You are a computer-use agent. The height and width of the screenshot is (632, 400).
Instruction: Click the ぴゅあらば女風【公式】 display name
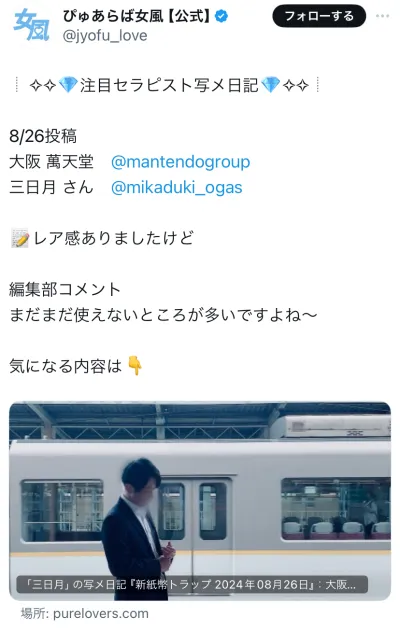pyautogui.click(x=137, y=16)
